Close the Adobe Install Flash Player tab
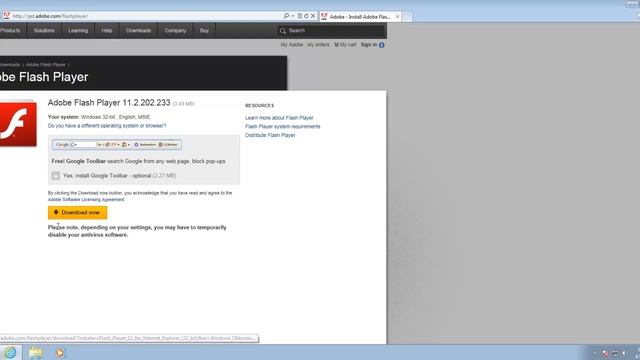The height and width of the screenshot is (360, 640). (x=397, y=17)
